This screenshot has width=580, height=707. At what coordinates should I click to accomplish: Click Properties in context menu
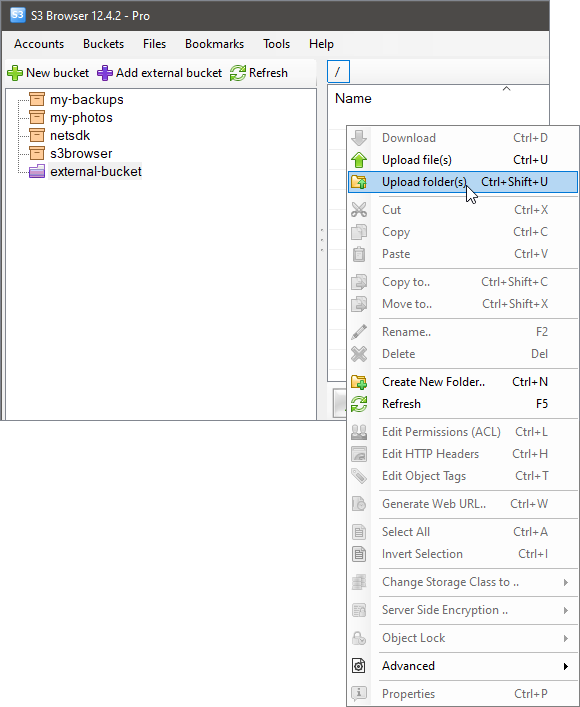coord(463,693)
